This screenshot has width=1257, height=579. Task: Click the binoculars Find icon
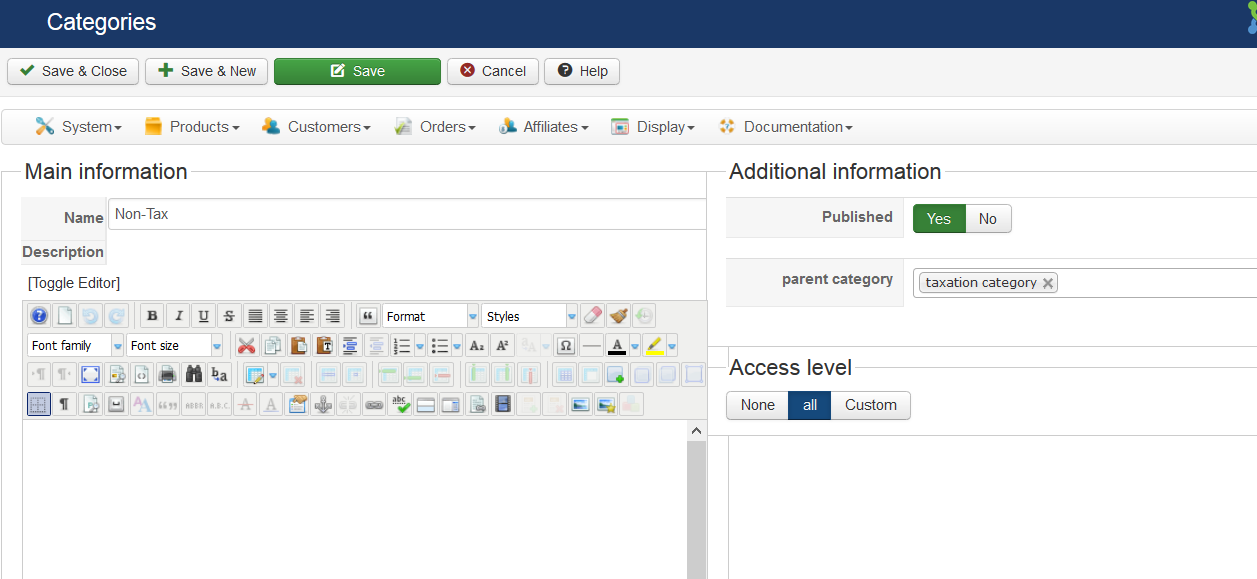pyautogui.click(x=194, y=375)
